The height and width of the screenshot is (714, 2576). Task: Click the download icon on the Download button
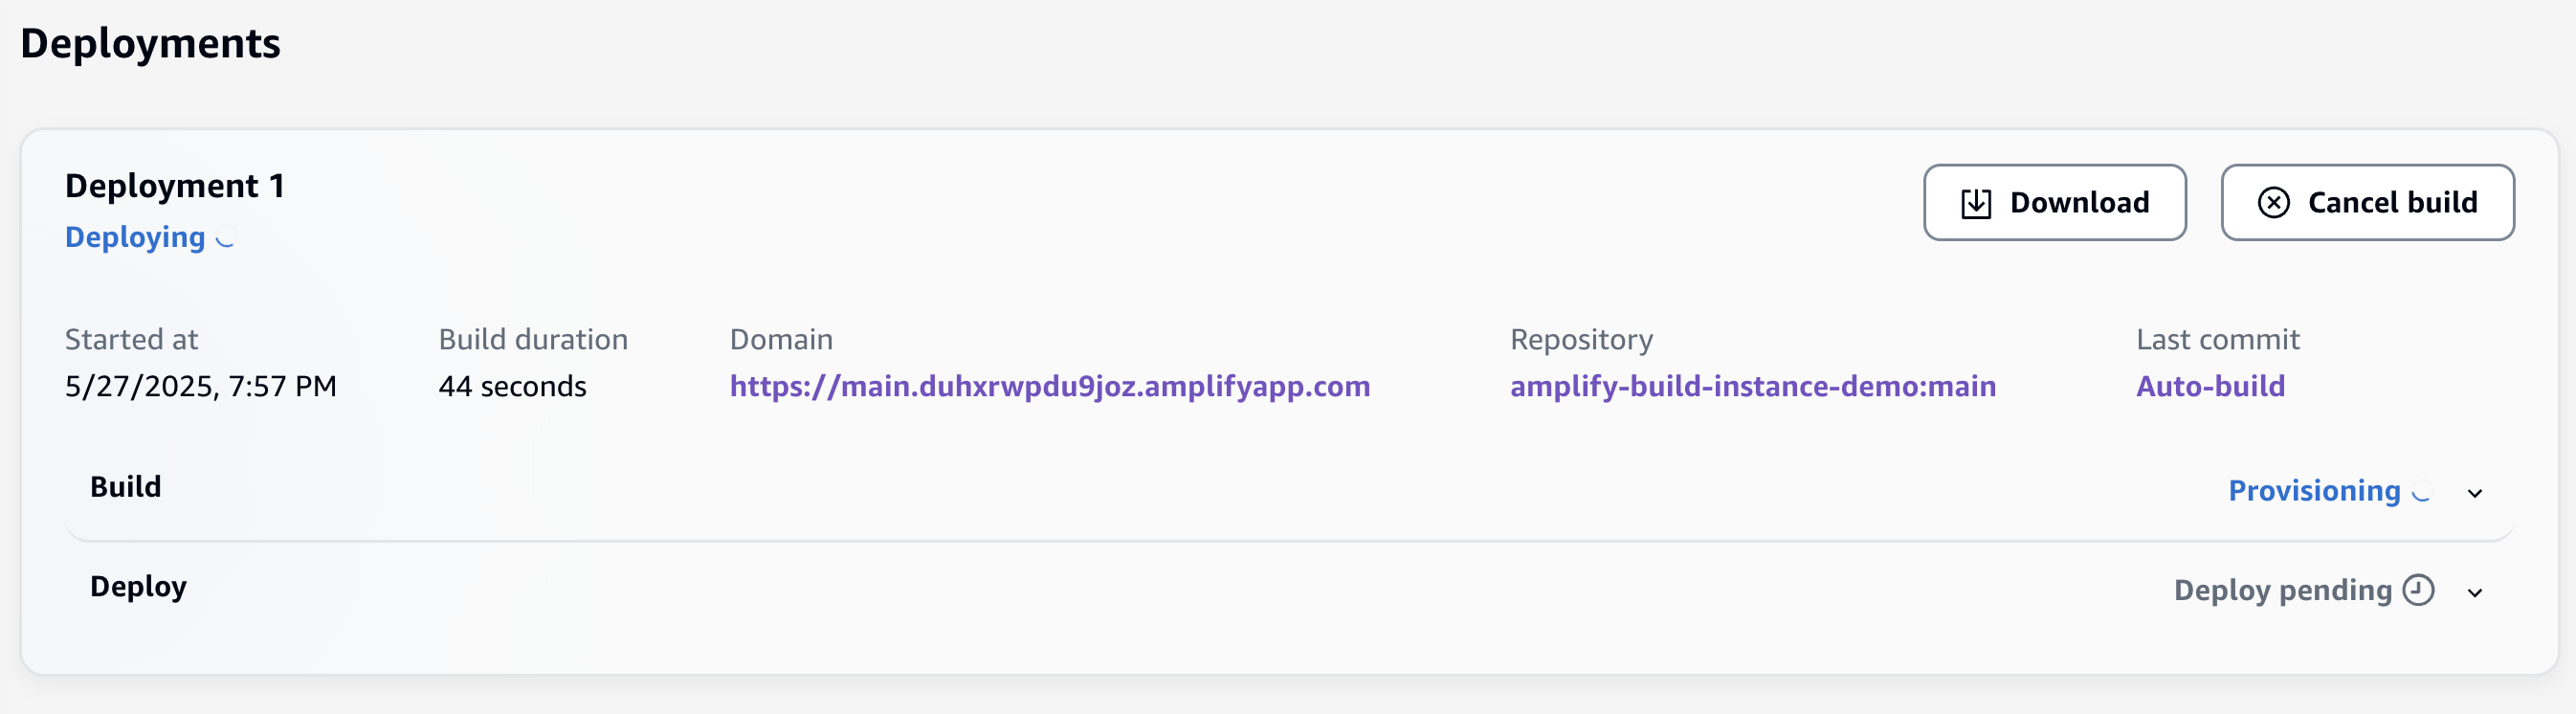click(1975, 202)
